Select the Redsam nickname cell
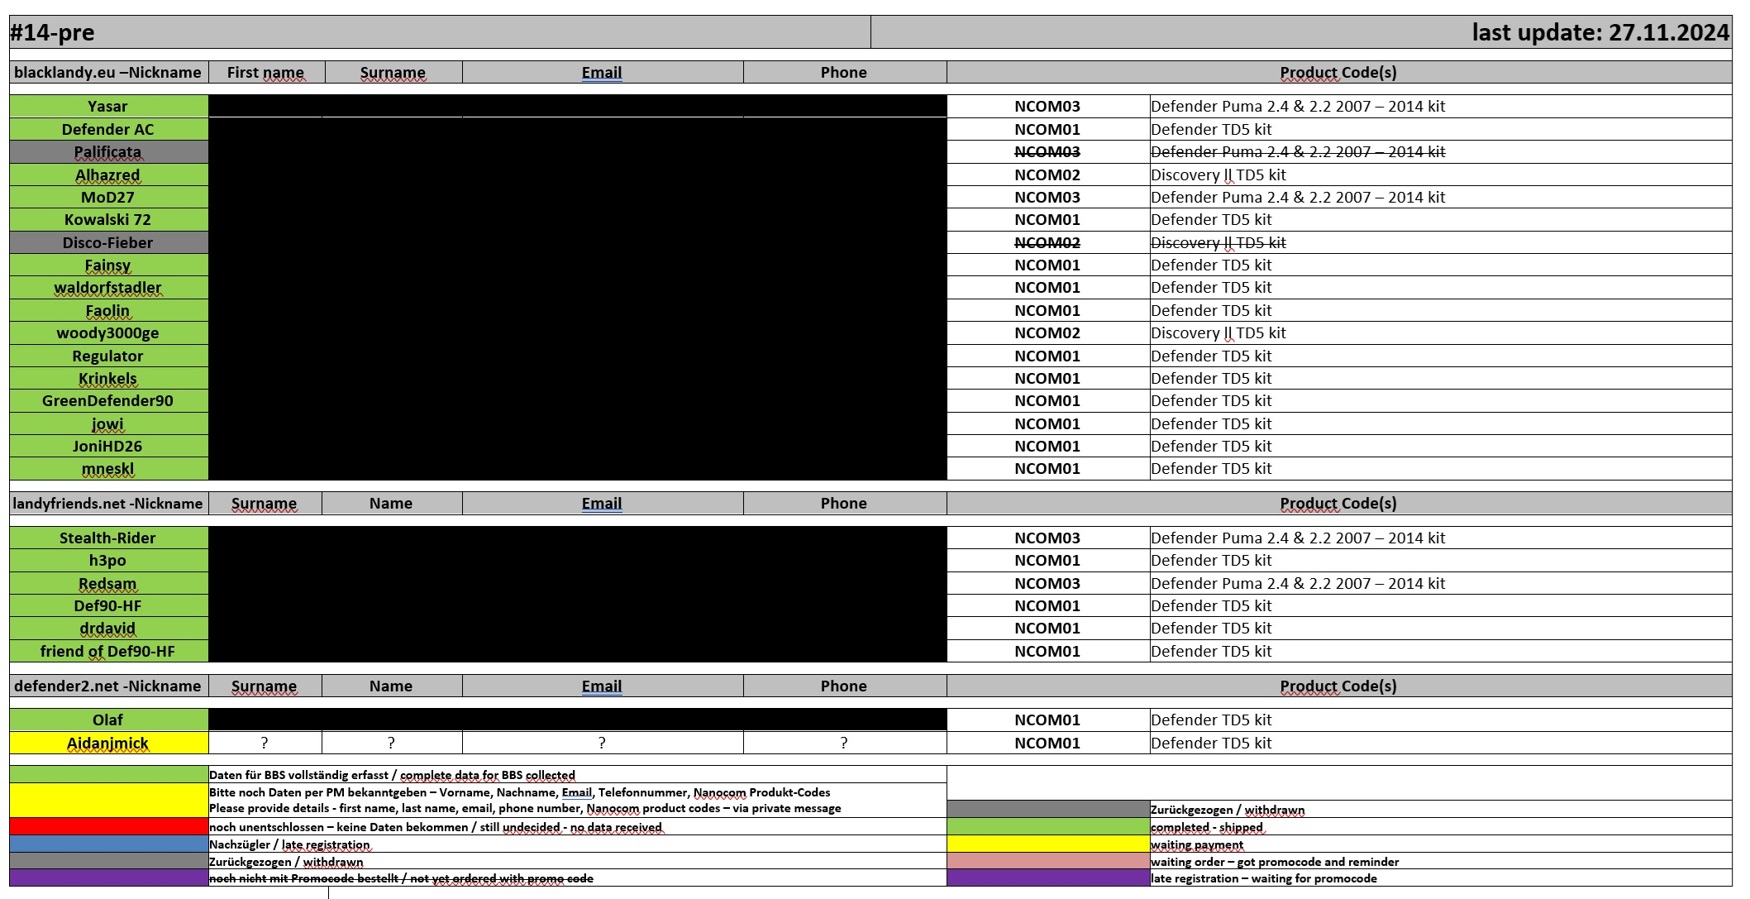This screenshot has height=899, width=1750. tap(108, 583)
